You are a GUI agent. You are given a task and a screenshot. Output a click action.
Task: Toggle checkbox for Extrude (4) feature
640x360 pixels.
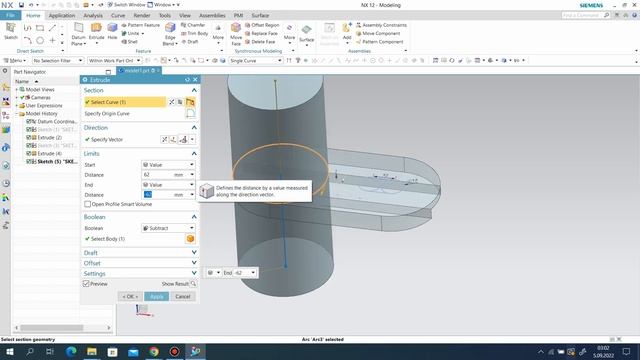tap(29, 153)
